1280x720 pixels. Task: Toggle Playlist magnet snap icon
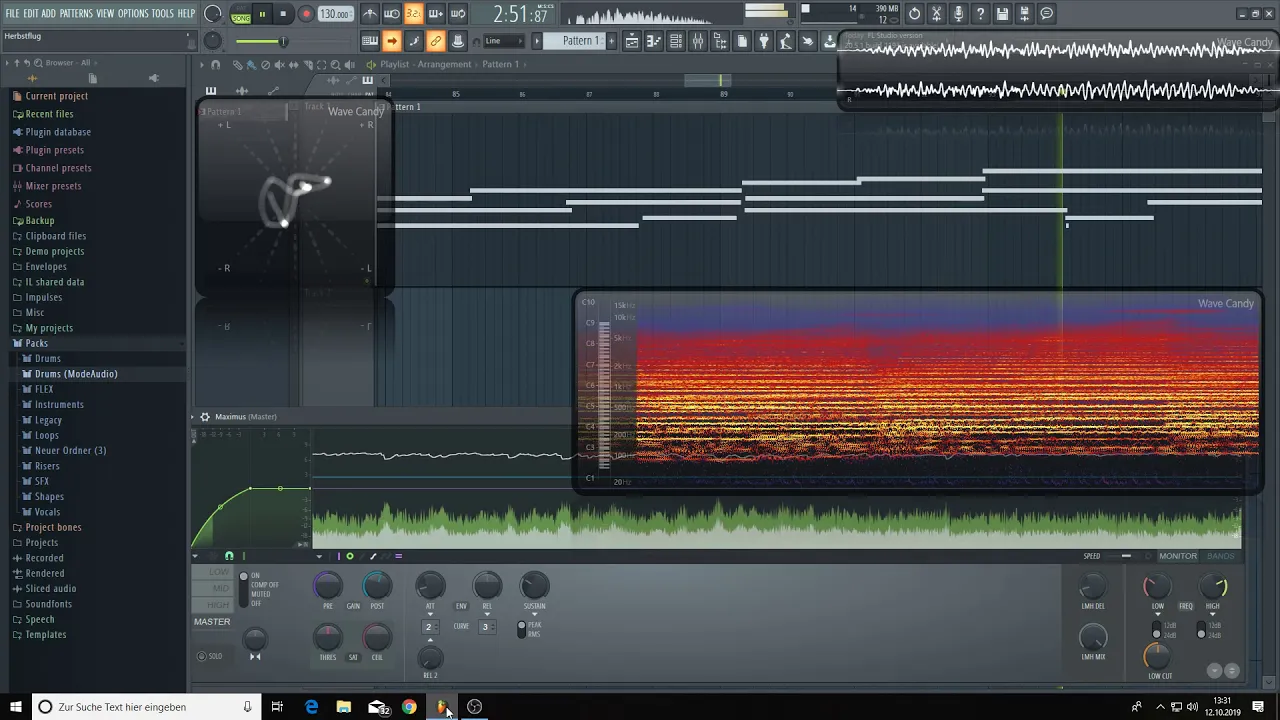click(215, 64)
